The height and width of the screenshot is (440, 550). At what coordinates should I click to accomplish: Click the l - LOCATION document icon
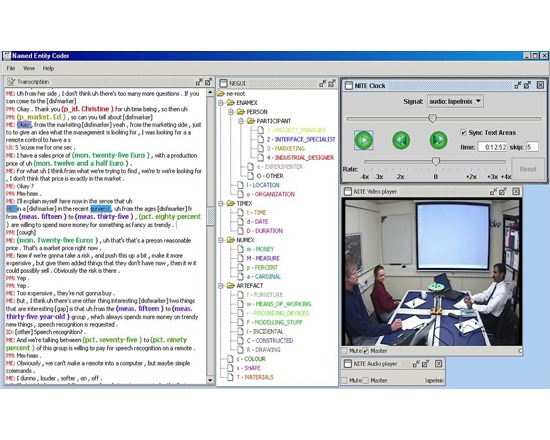[240, 185]
